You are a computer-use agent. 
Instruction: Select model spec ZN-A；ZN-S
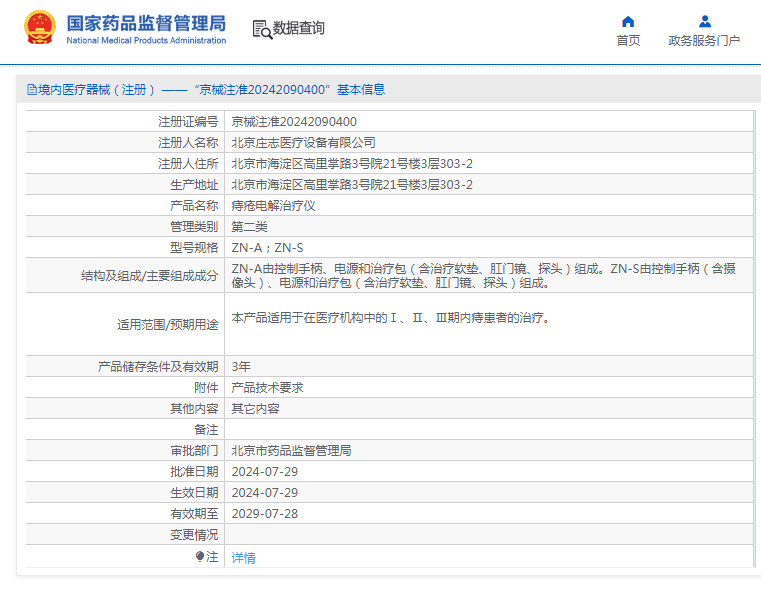267,247
